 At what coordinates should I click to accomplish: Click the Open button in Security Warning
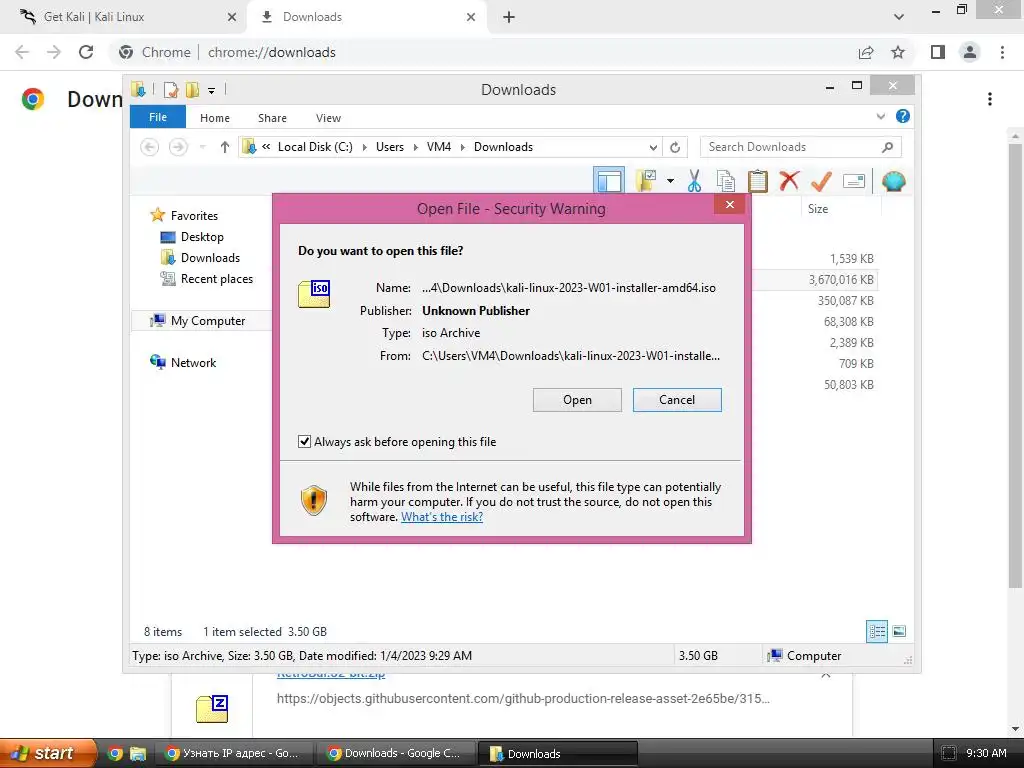tap(577, 400)
